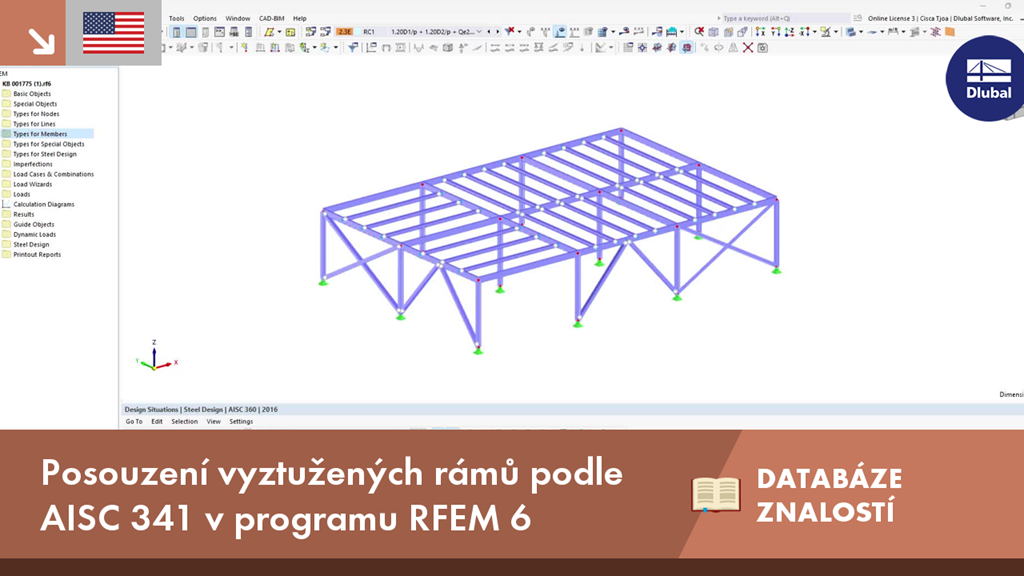Viewport: 1024px width, 576px height.
Task: Open the Edit table menu
Action: (x=157, y=421)
